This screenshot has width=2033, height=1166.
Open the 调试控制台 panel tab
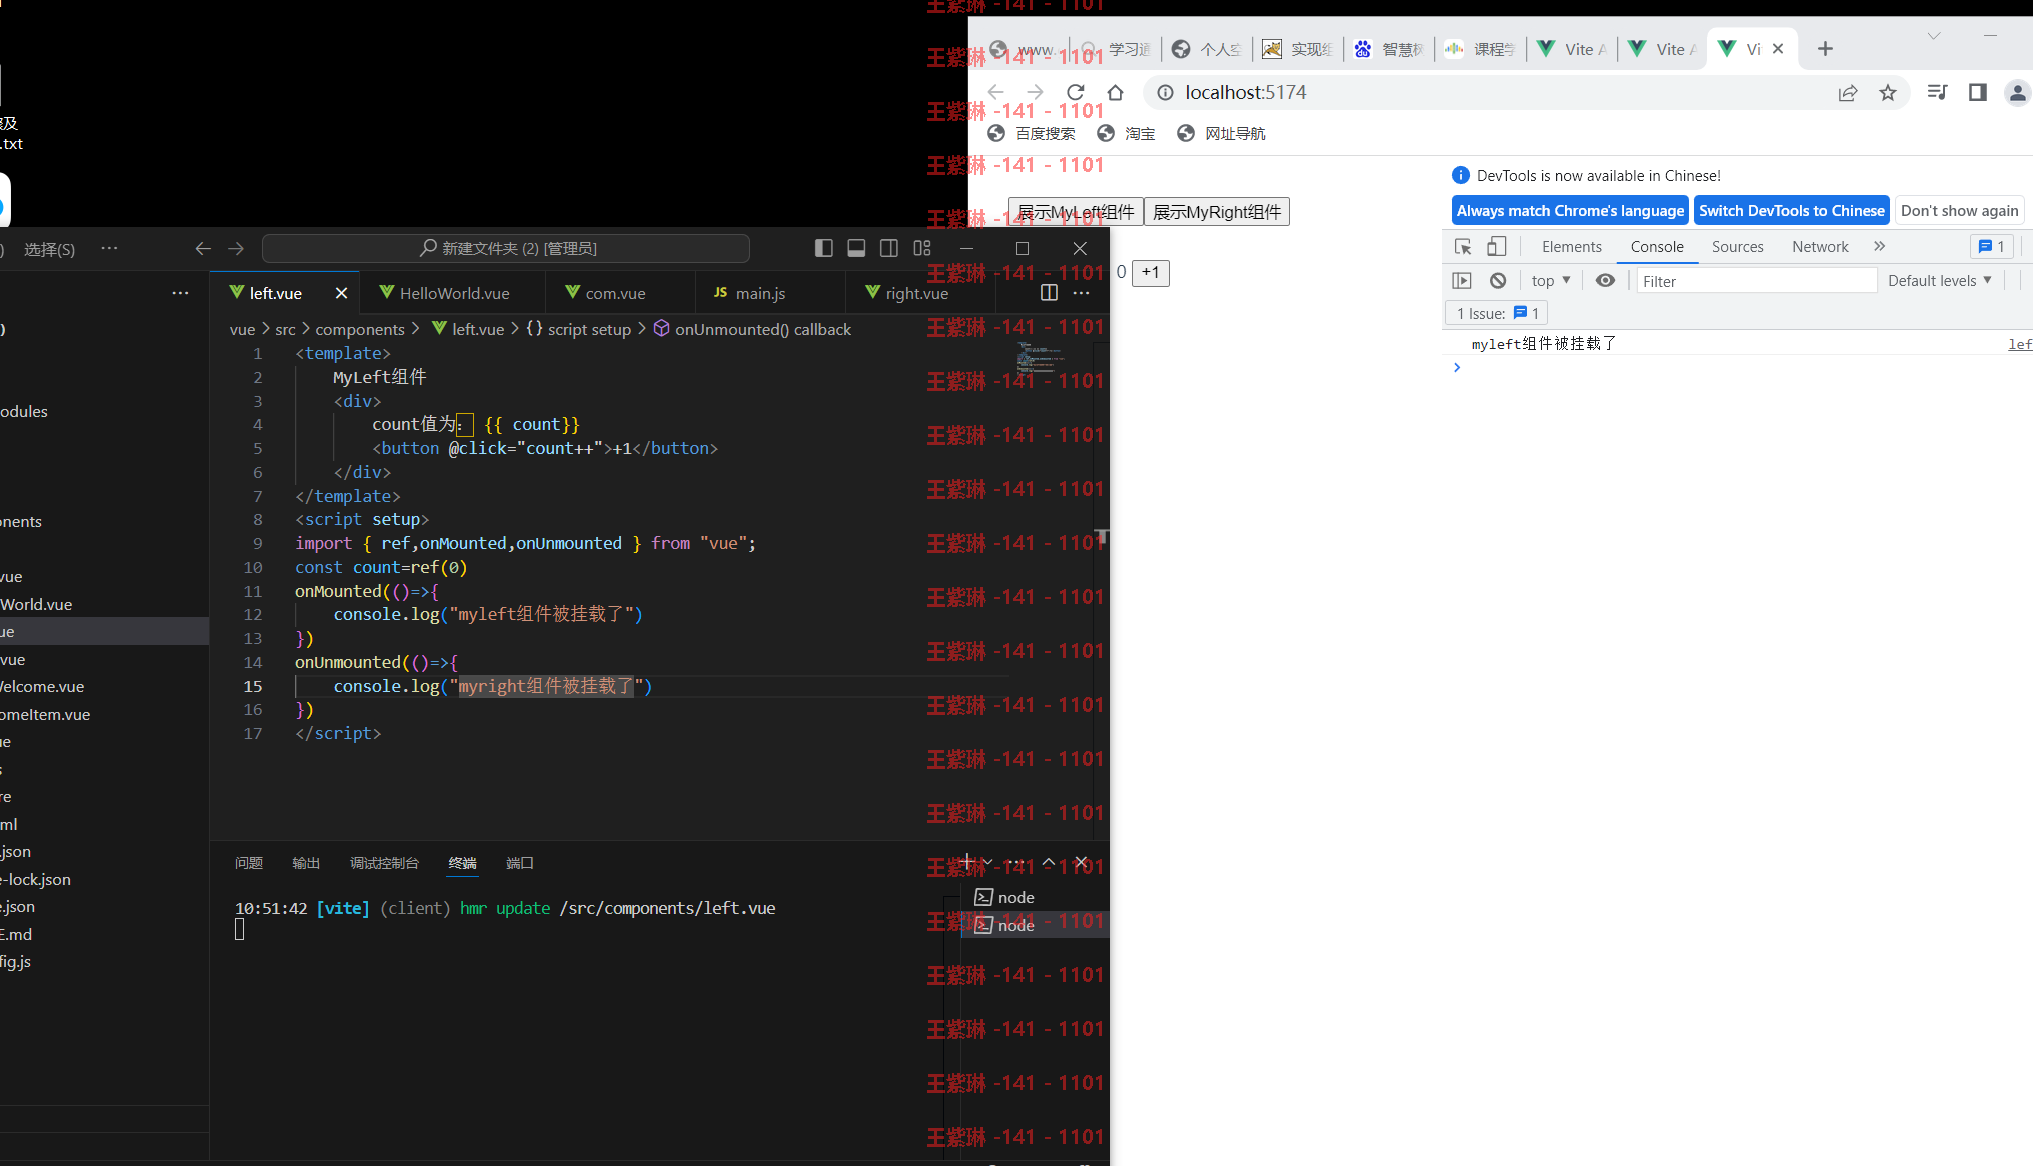(x=384, y=863)
